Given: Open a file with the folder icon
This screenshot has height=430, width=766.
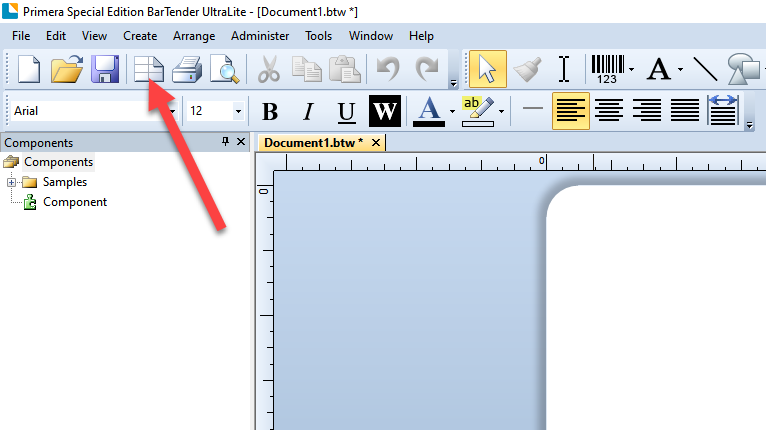Looking at the screenshot, I should point(67,69).
